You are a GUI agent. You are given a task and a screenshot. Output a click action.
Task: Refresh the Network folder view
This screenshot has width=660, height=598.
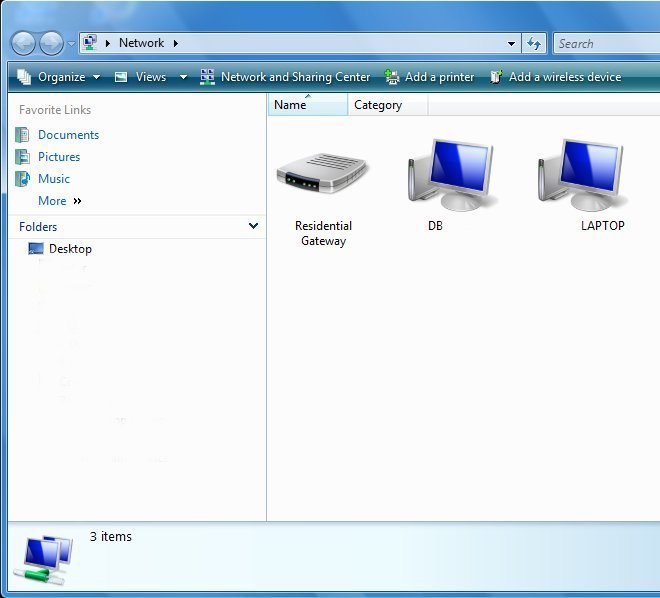(x=534, y=43)
